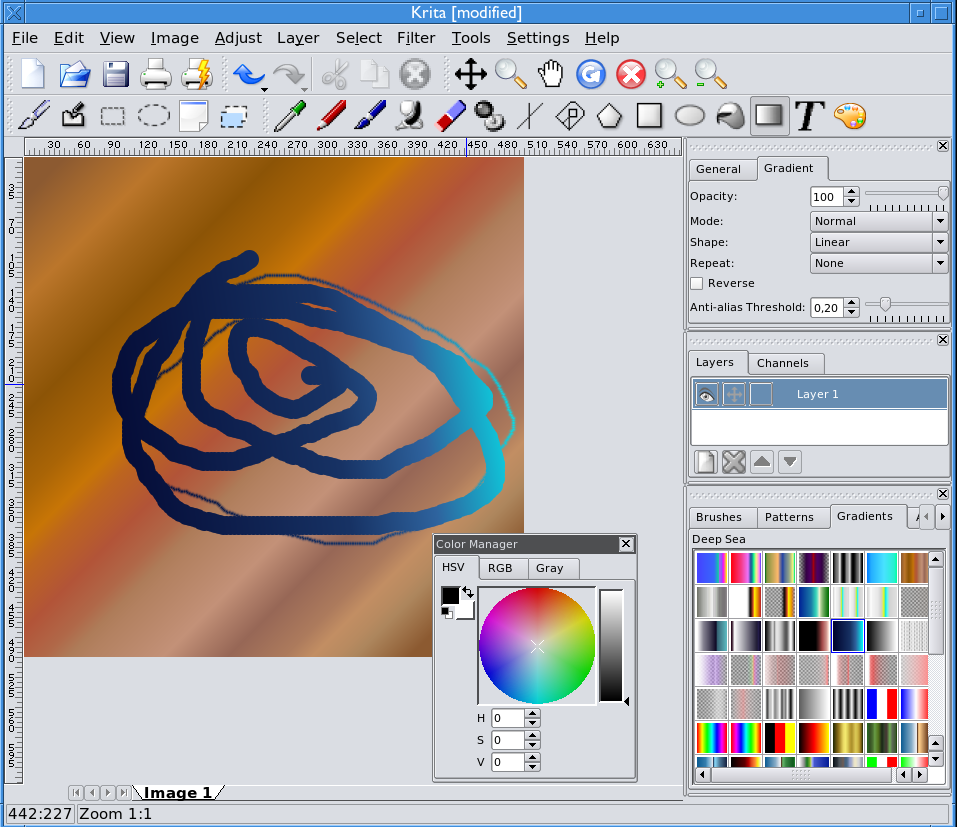
Task: Select the Eraser tool
Action: [451, 115]
